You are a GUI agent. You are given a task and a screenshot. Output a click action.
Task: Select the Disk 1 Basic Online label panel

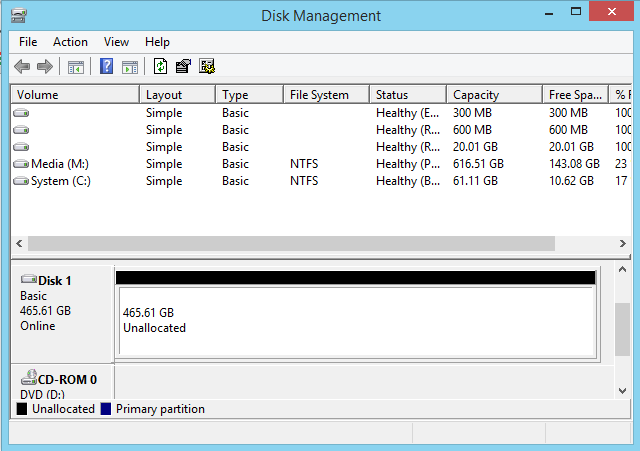click(62, 314)
